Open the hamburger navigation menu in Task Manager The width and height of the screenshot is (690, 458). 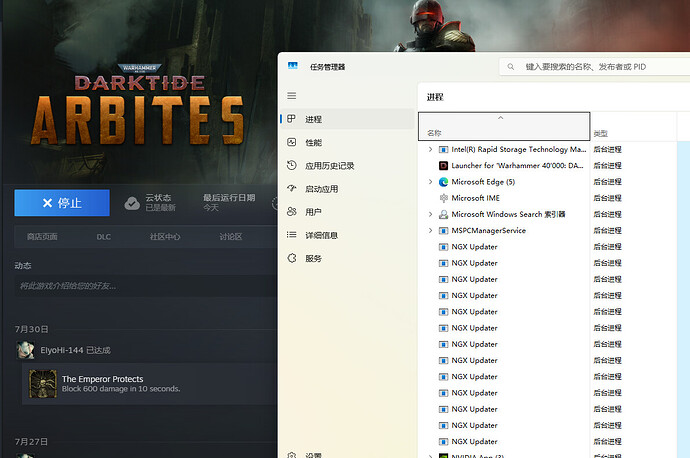tap(291, 95)
